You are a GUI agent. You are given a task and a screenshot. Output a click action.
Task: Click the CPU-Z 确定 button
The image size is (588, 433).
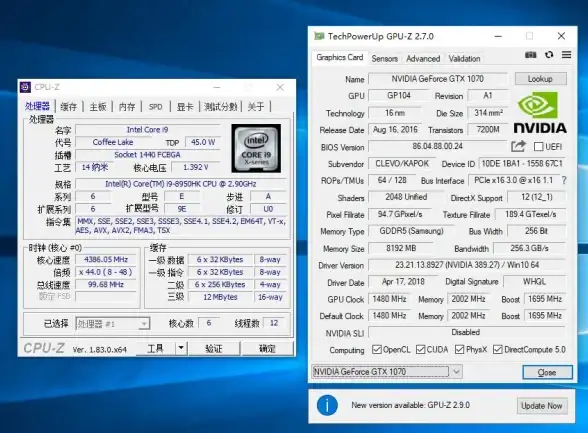267,348
